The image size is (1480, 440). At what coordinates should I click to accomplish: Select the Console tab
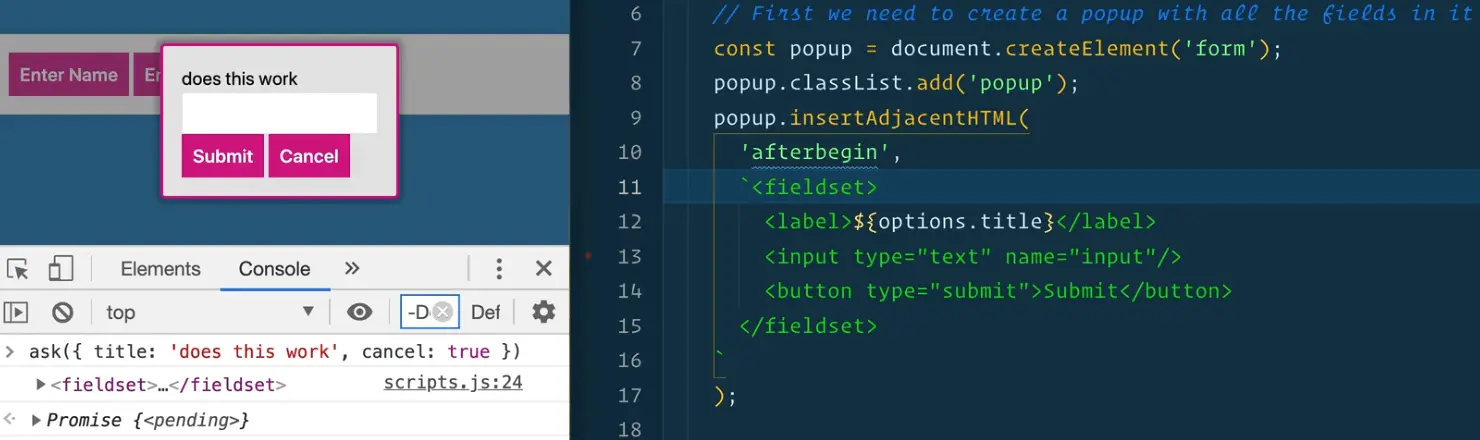(x=274, y=268)
